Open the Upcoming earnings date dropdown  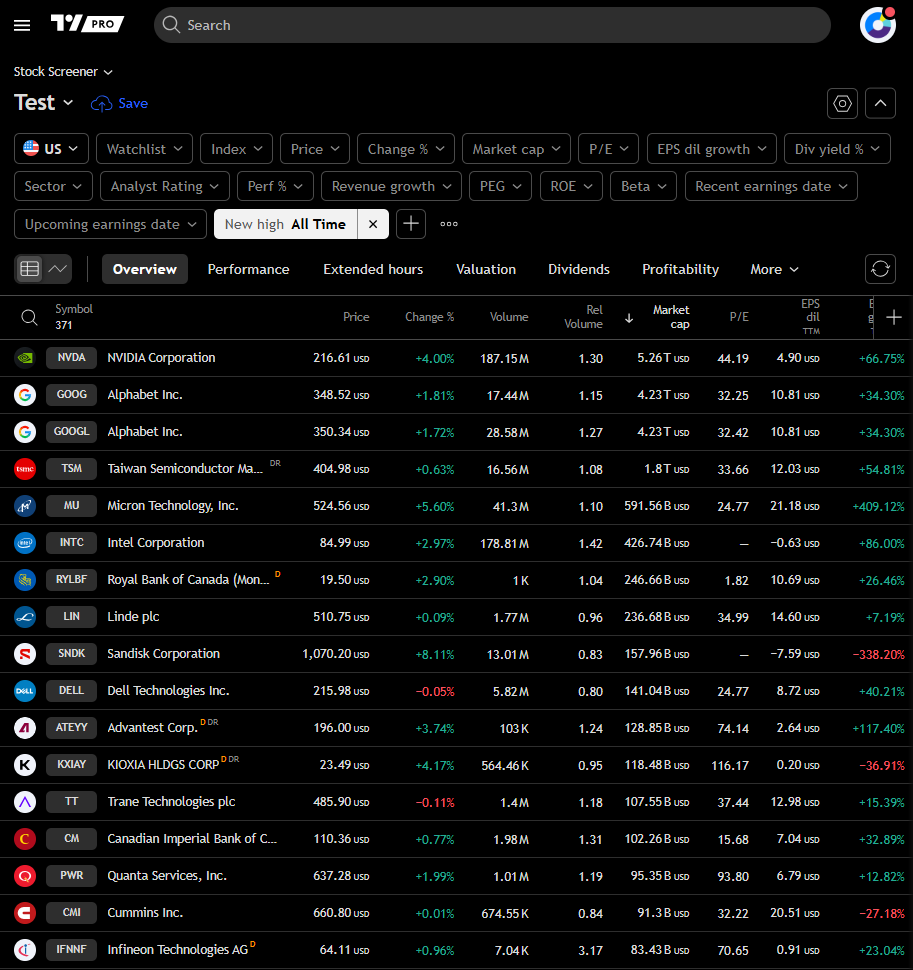(x=110, y=224)
